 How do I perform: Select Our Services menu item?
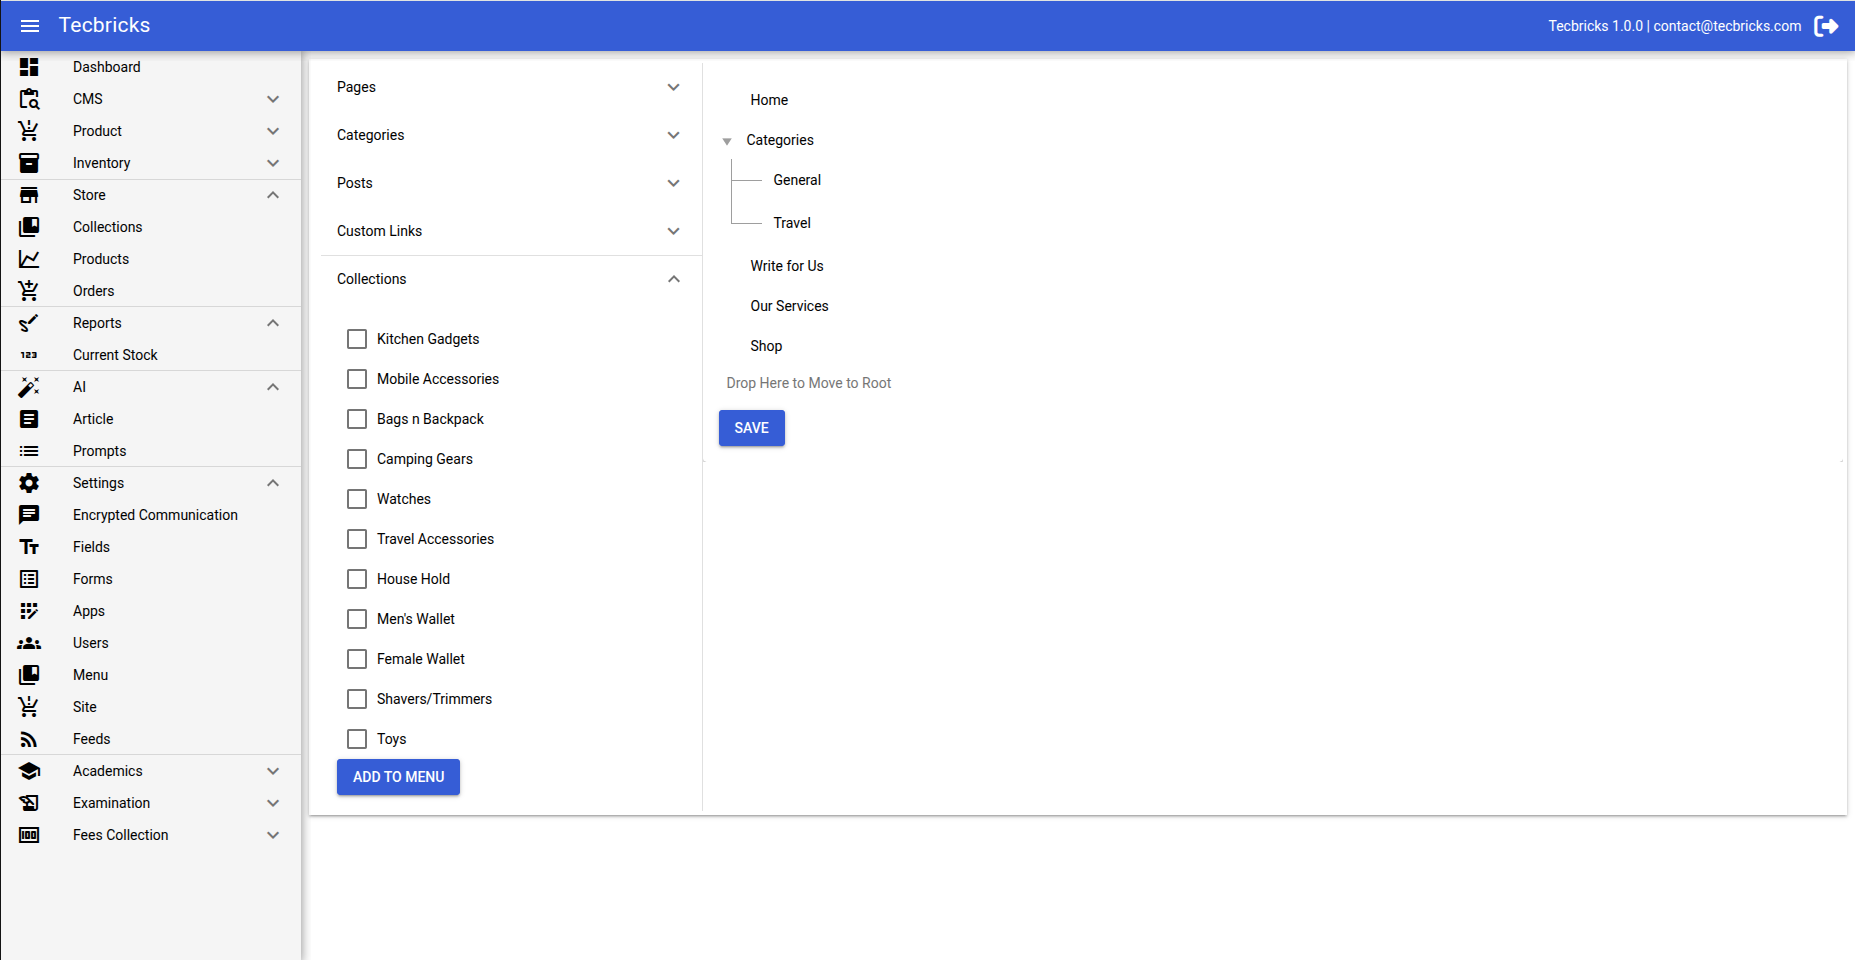(789, 306)
